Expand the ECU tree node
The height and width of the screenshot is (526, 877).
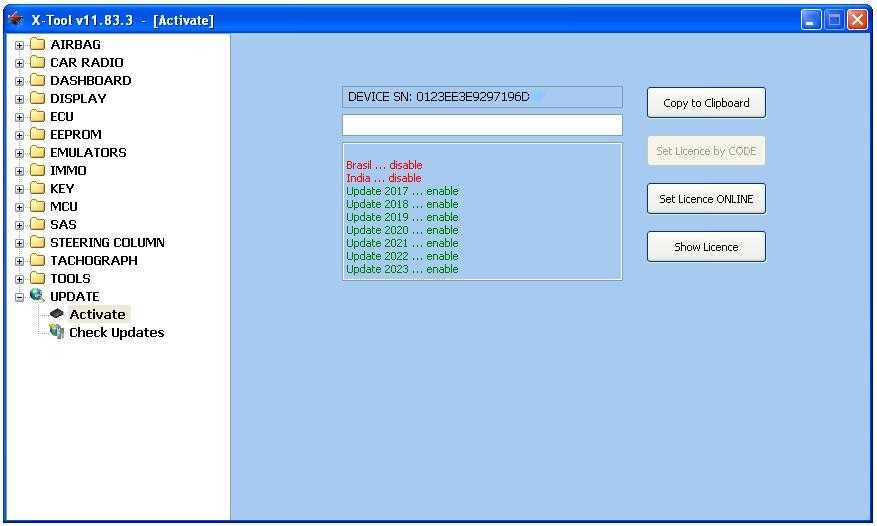click(20, 117)
